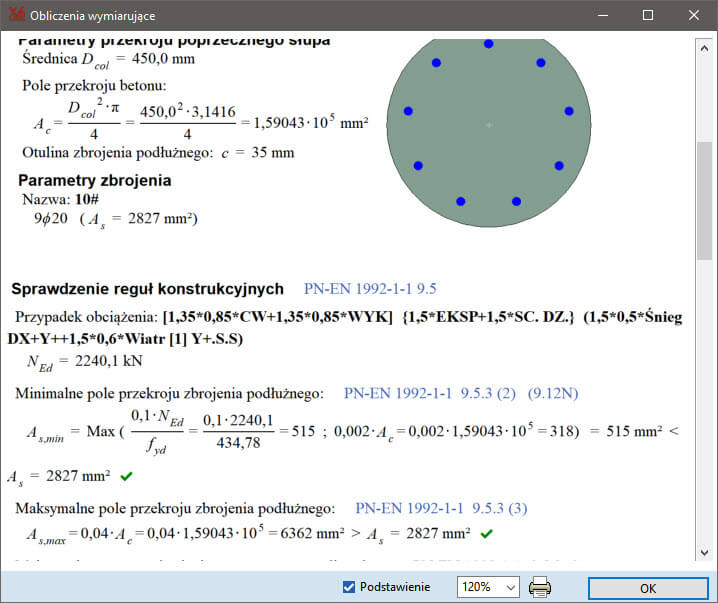Click the green checkmark after the maximum reinforcement check
This screenshot has width=718, height=603.
click(487, 533)
